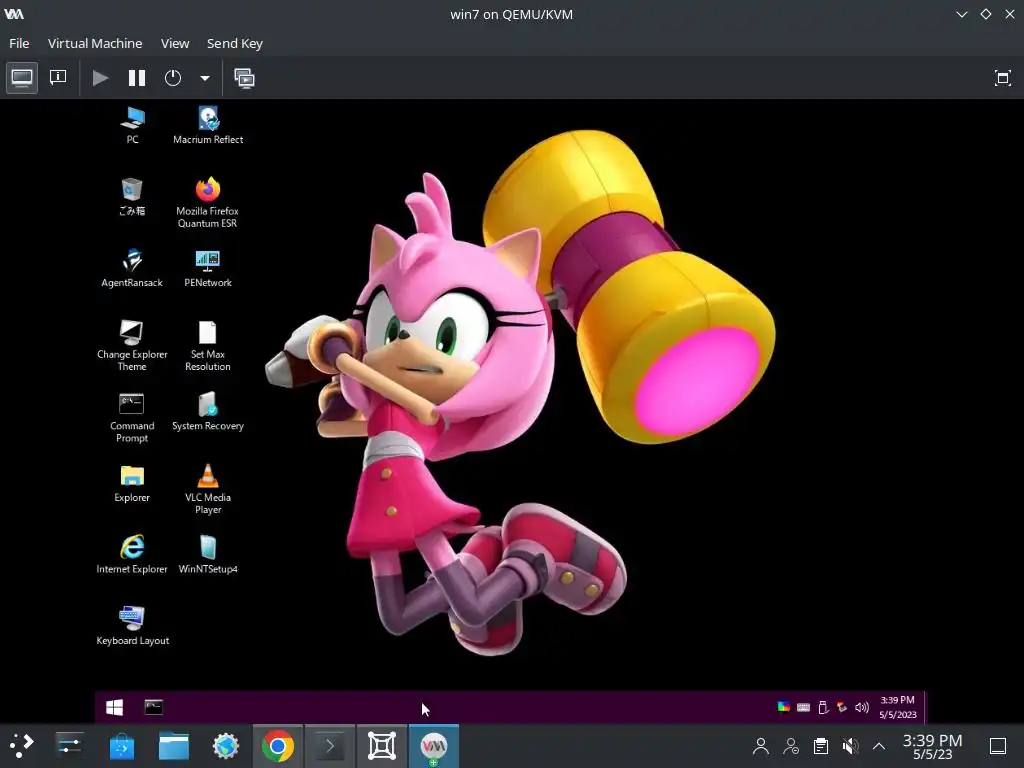
Task: Click host show desktop button
Action: pos(998,746)
